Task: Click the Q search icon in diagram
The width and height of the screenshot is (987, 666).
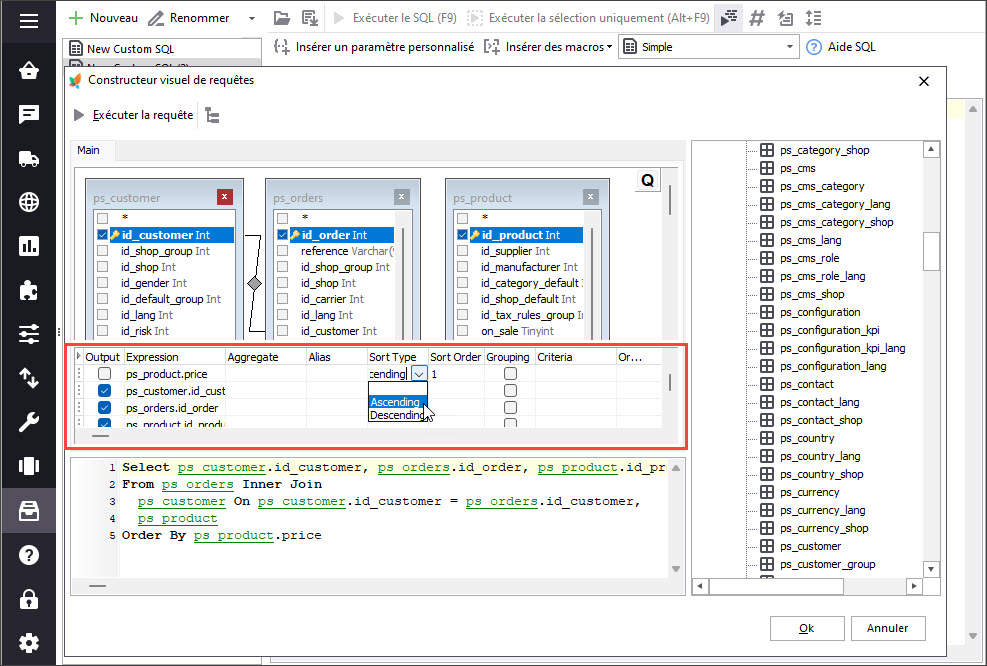Action: tap(647, 181)
